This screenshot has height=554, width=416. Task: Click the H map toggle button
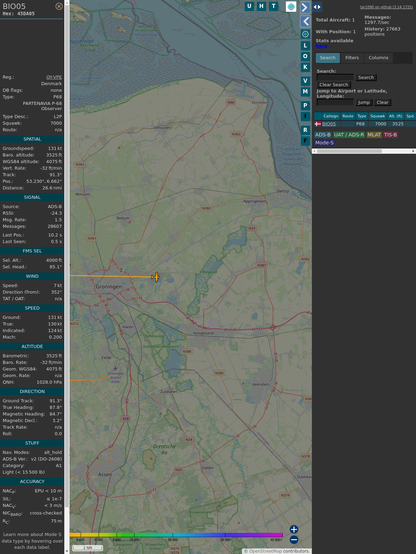pyautogui.click(x=261, y=6)
